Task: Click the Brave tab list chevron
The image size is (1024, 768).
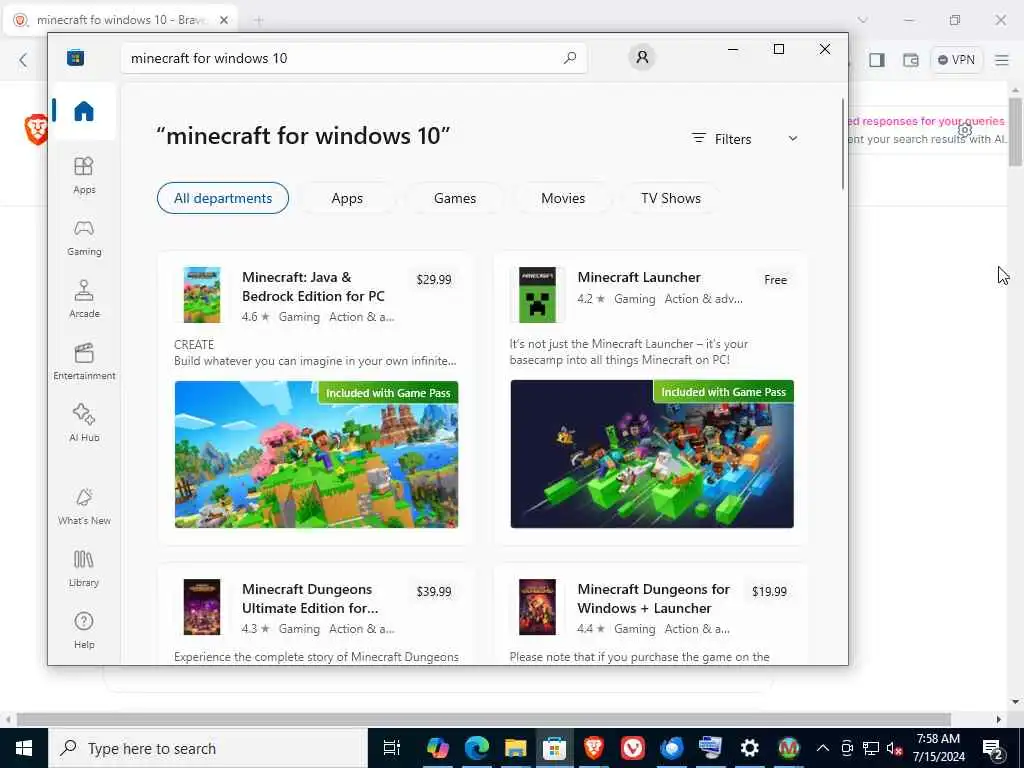Action: click(x=863, y=20)
